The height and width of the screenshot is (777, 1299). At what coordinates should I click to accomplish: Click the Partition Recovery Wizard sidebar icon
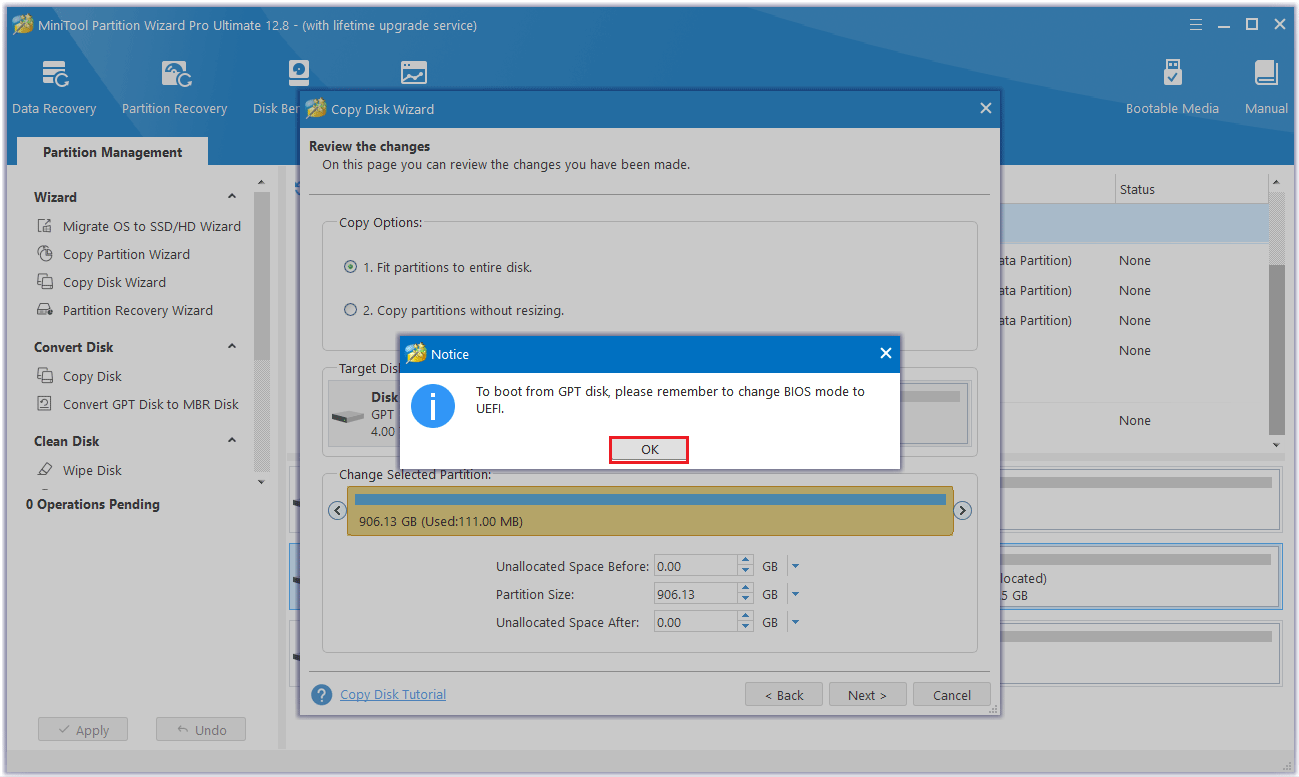(45, 310)
